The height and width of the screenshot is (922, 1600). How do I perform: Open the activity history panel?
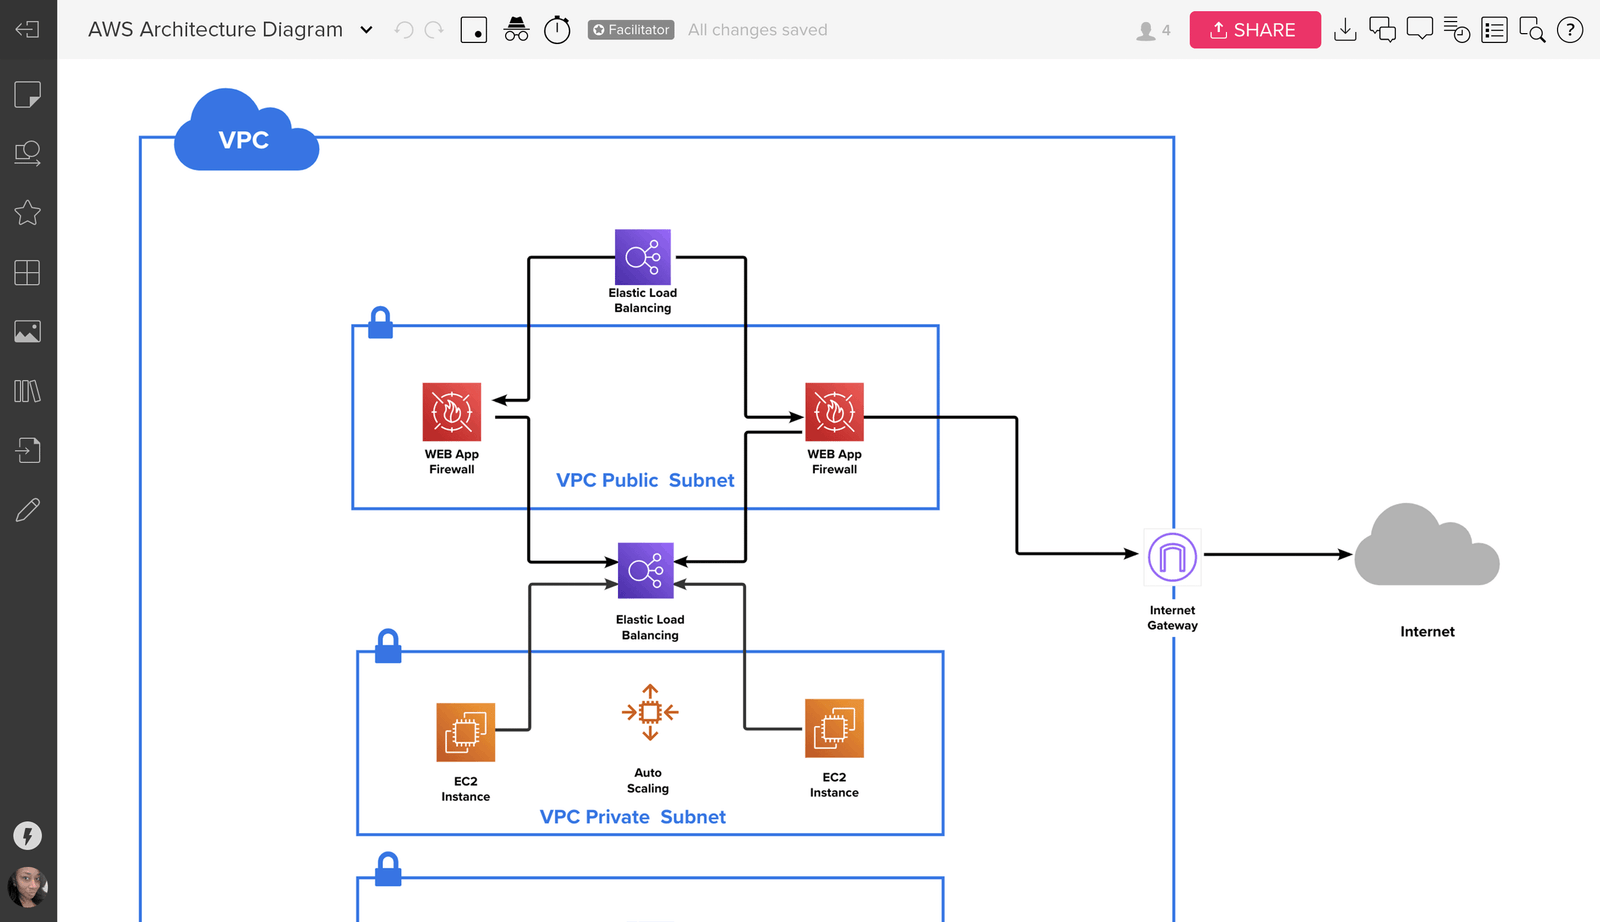1457,29
